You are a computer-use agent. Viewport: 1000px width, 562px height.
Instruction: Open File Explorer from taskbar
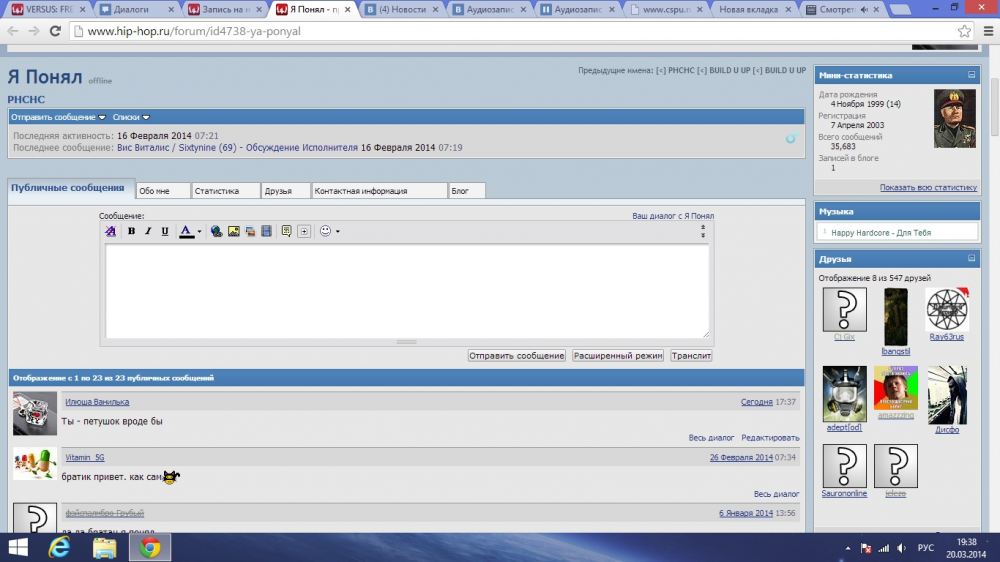pyautogui.click(x=105, y=547)
